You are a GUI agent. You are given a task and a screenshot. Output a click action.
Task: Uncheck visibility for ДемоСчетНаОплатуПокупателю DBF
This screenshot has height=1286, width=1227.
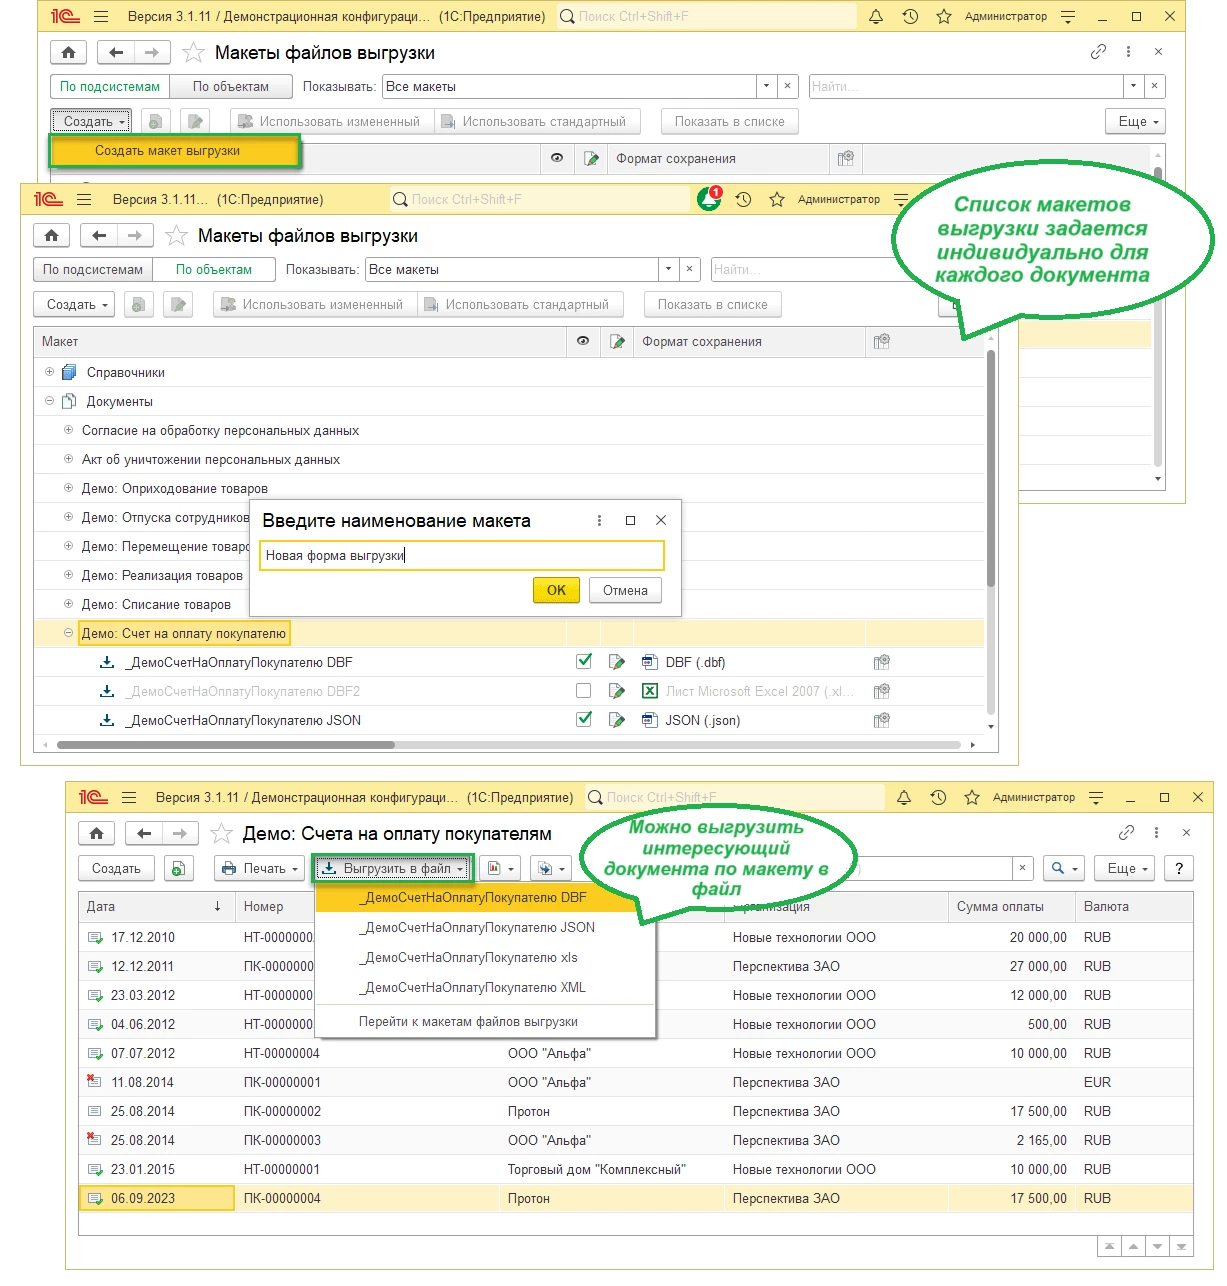584,661
